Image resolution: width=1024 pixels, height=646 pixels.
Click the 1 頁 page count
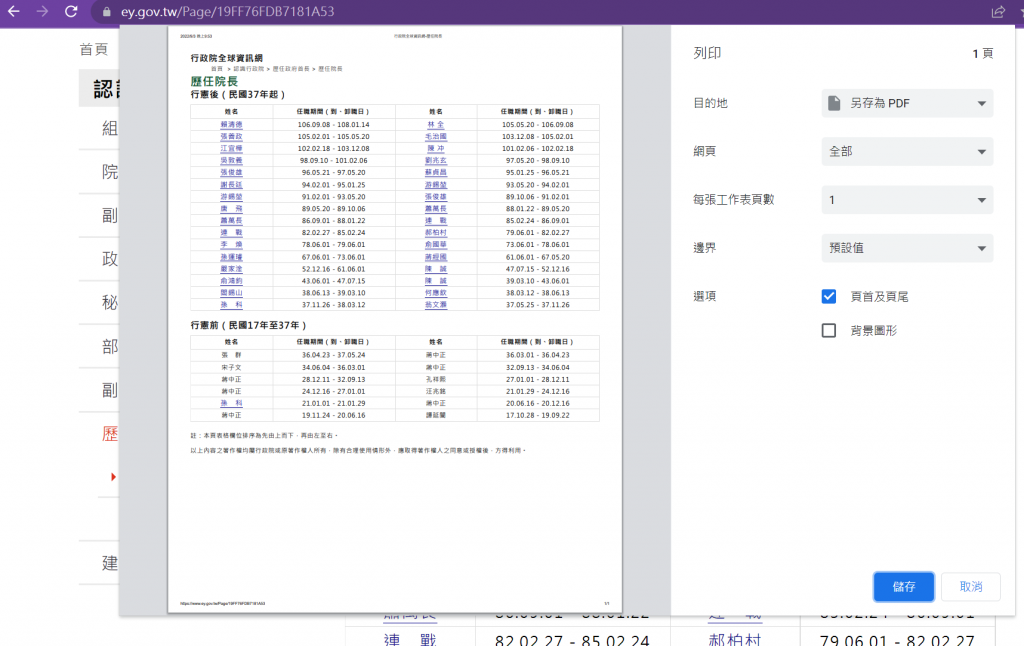[982, 54]
